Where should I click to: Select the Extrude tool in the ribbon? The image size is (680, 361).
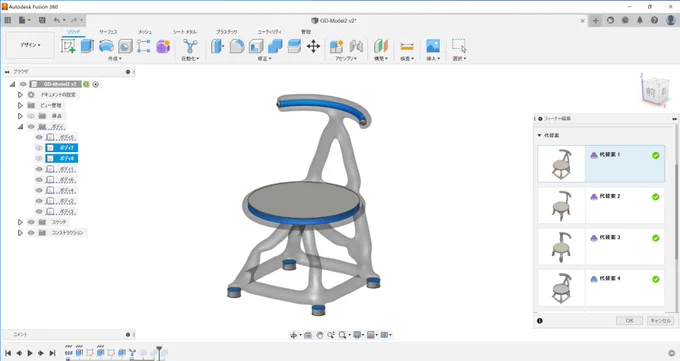pos(87,46)
